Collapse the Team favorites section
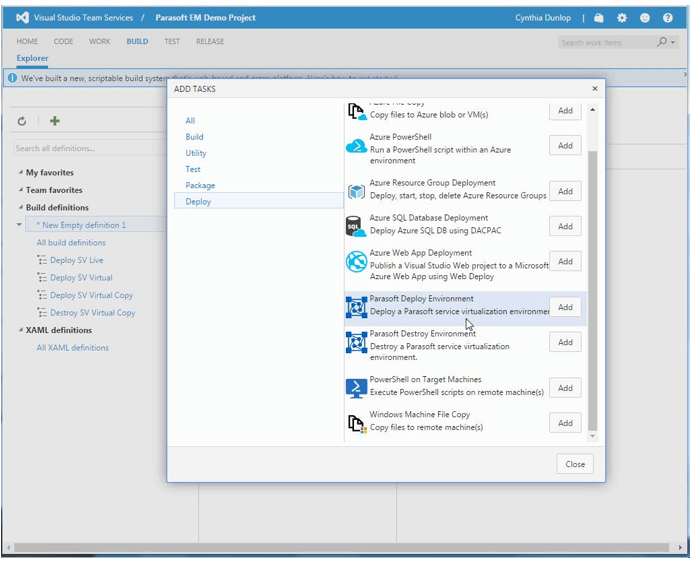Viewport: 694px width, 561px height. pyautogui.click(x=21, y=190)
